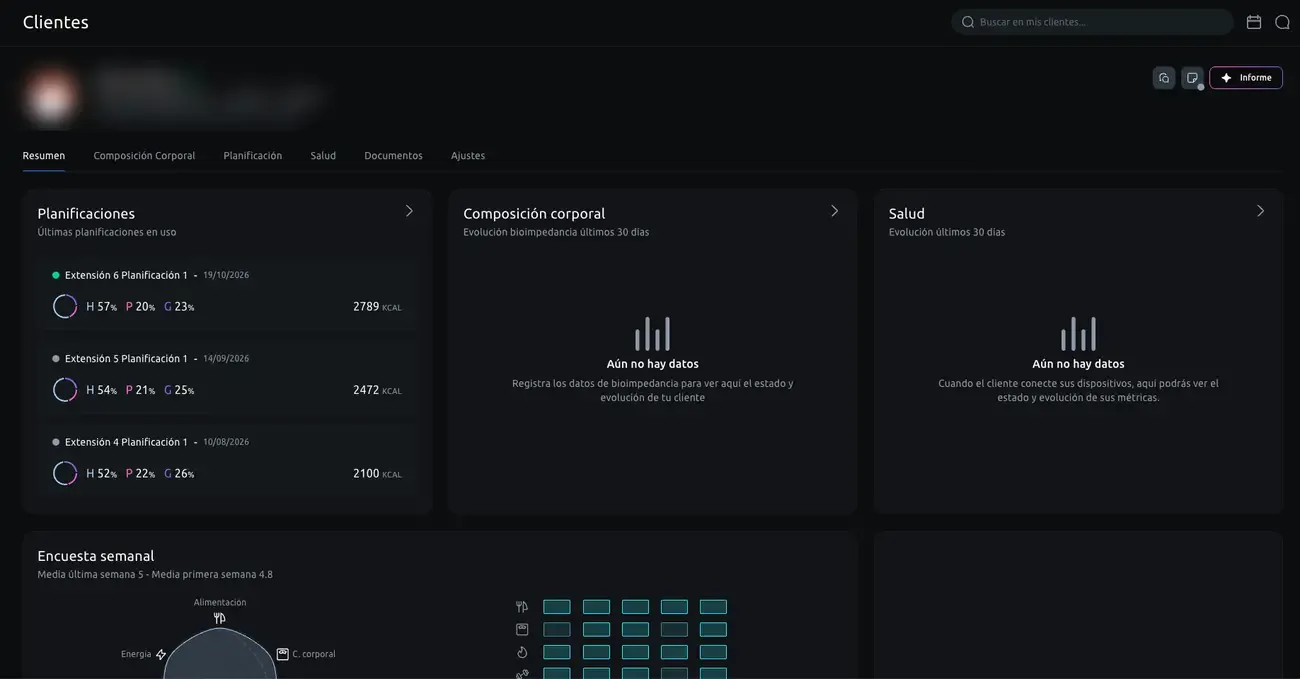Click the bar chart icon in Composición corporal
This screenshot has height=679, width=1300.
[652, 334]
